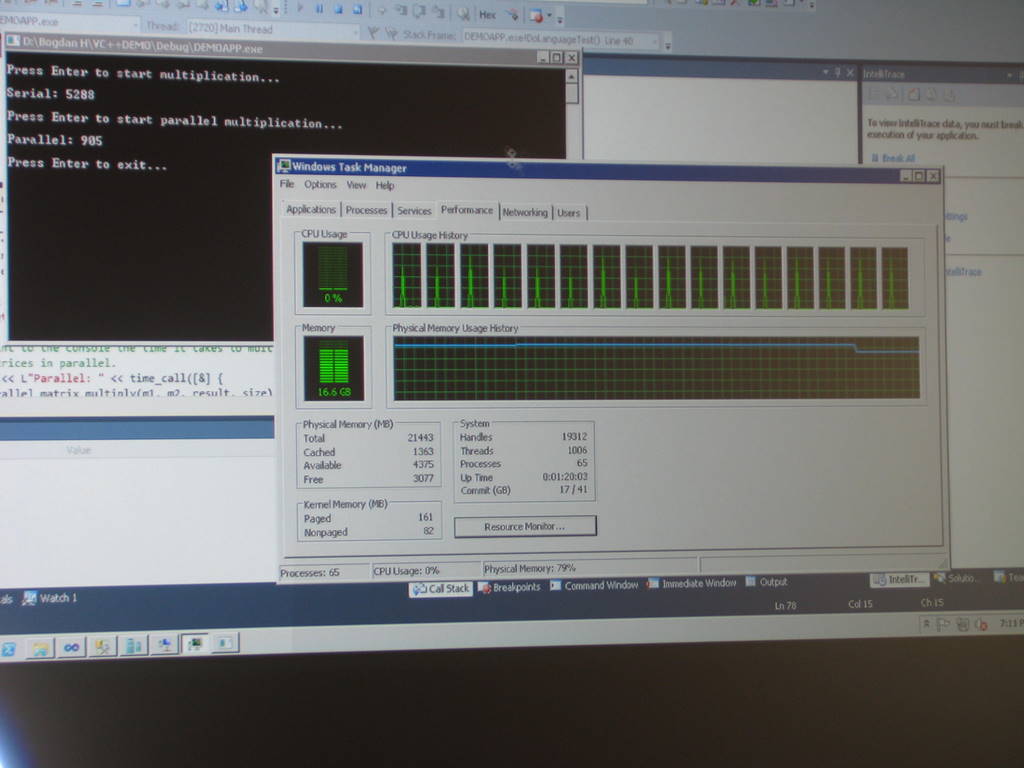Viewport: 1024px width, 768px height.
Task: Select the Solution Explorer bottom tab
Action: (955, 578)
